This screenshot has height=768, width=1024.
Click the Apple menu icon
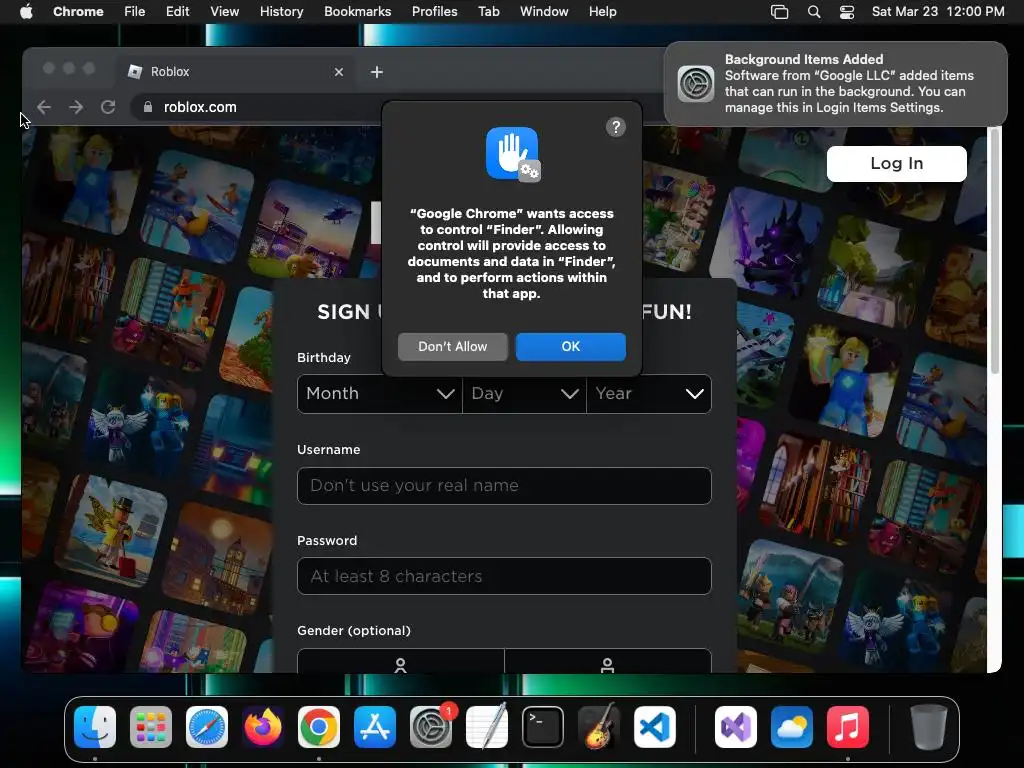click(26, 11)
